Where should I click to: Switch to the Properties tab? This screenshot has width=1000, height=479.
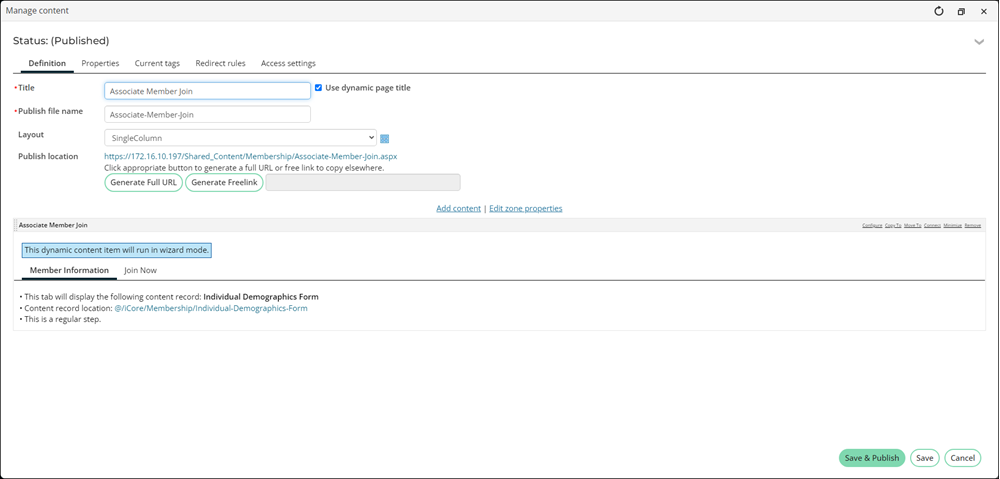coord(100,63)
